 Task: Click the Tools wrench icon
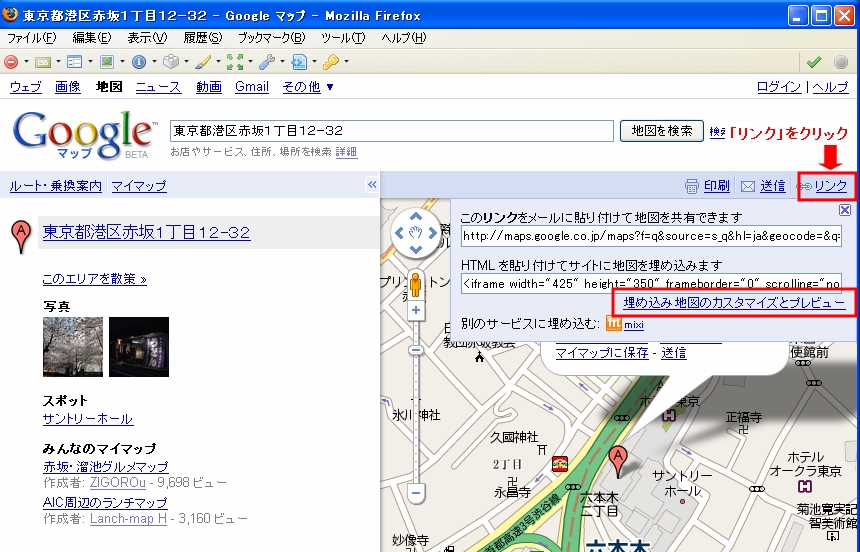(x=267, y=62)
